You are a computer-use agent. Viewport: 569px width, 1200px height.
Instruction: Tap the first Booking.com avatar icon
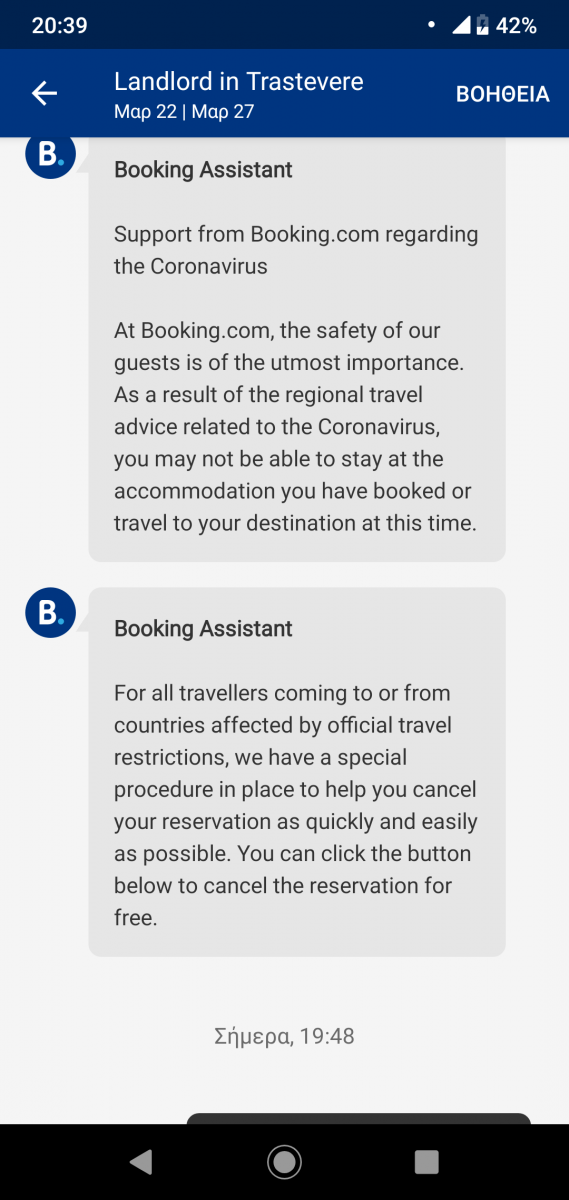[x=50, y=156]
